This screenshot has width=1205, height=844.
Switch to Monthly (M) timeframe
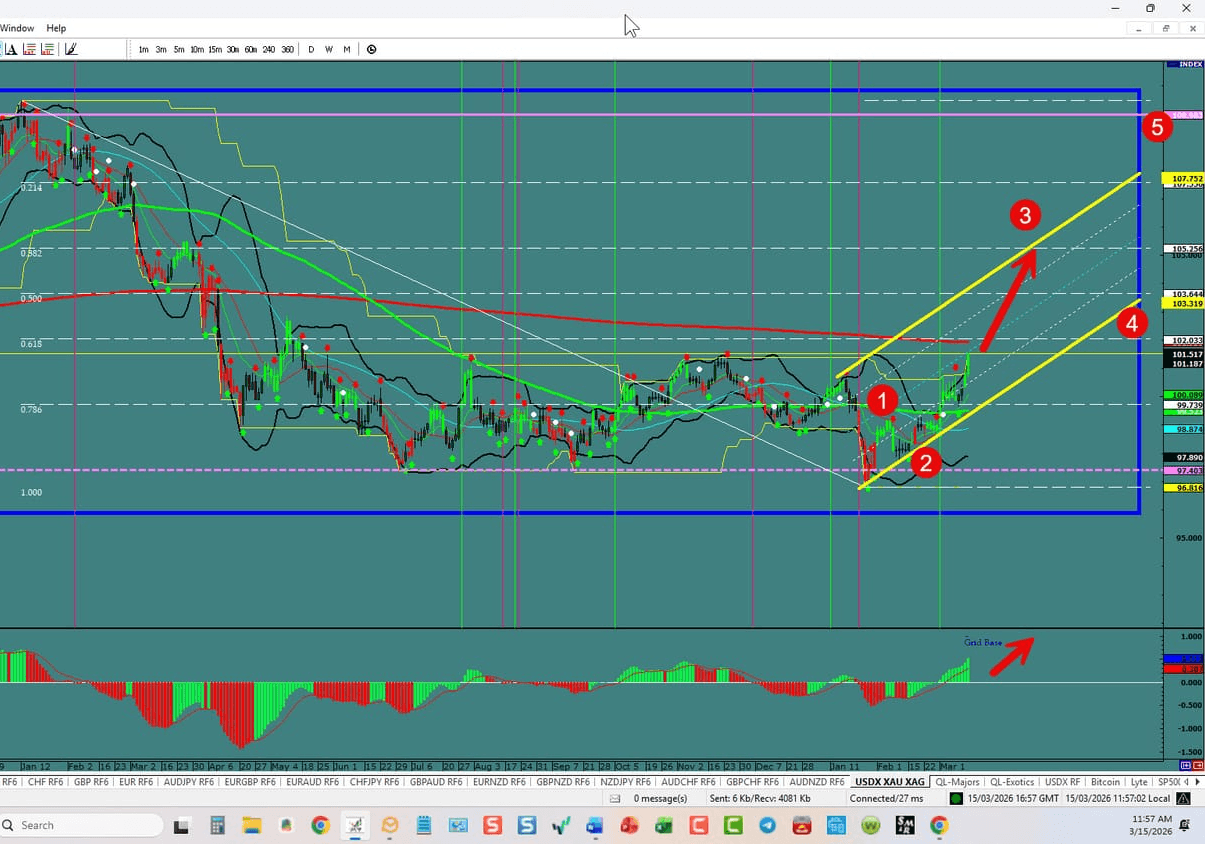click(347, 48)
